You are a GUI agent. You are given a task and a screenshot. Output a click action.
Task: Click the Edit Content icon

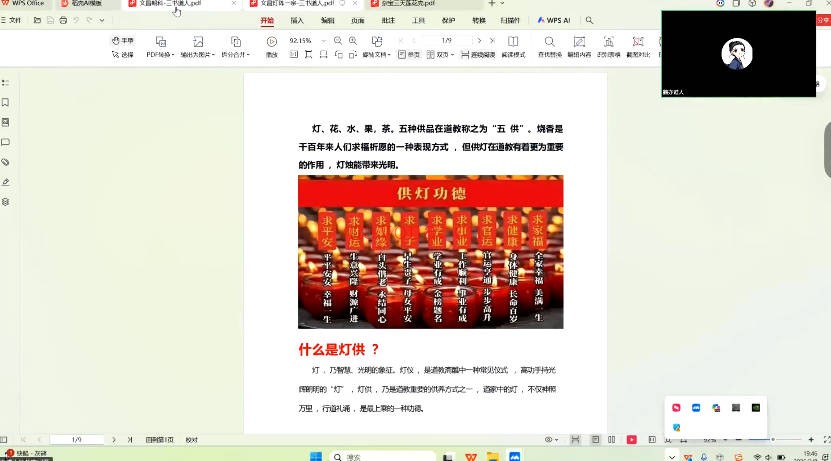point(579,46)
